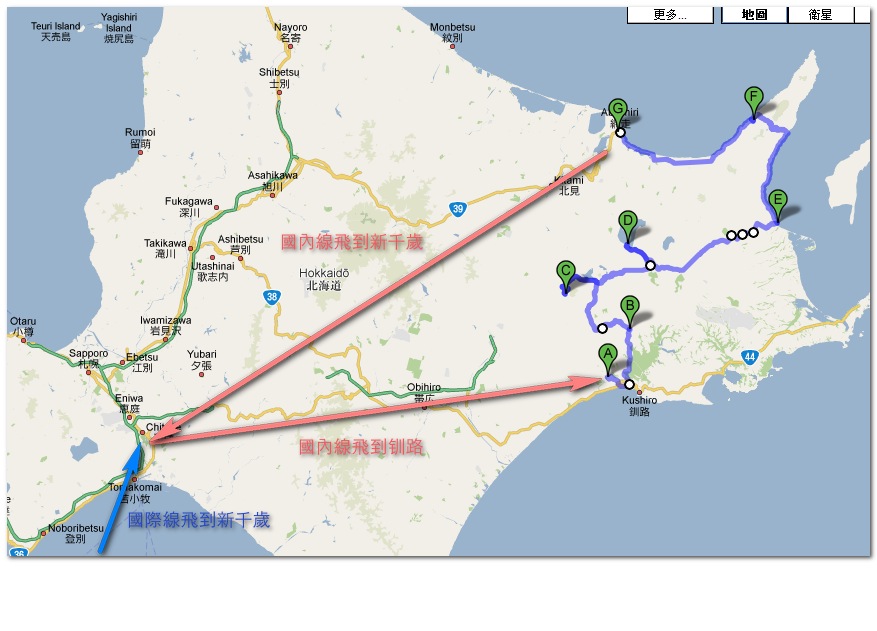This screenshot has width=877, height=631.
Task: Select green map marker B
Action: [x=630, y=310]
